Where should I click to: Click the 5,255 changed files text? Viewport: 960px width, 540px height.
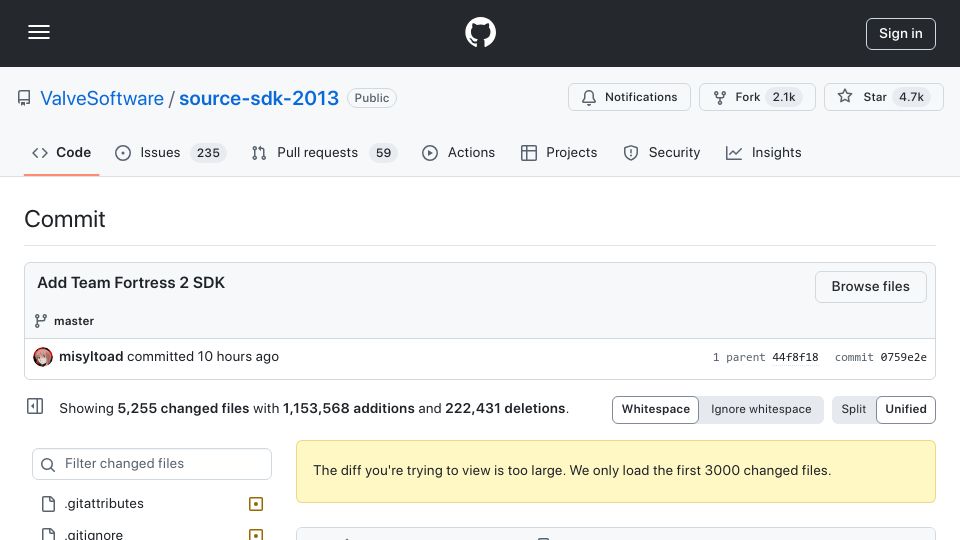point(183,408)
